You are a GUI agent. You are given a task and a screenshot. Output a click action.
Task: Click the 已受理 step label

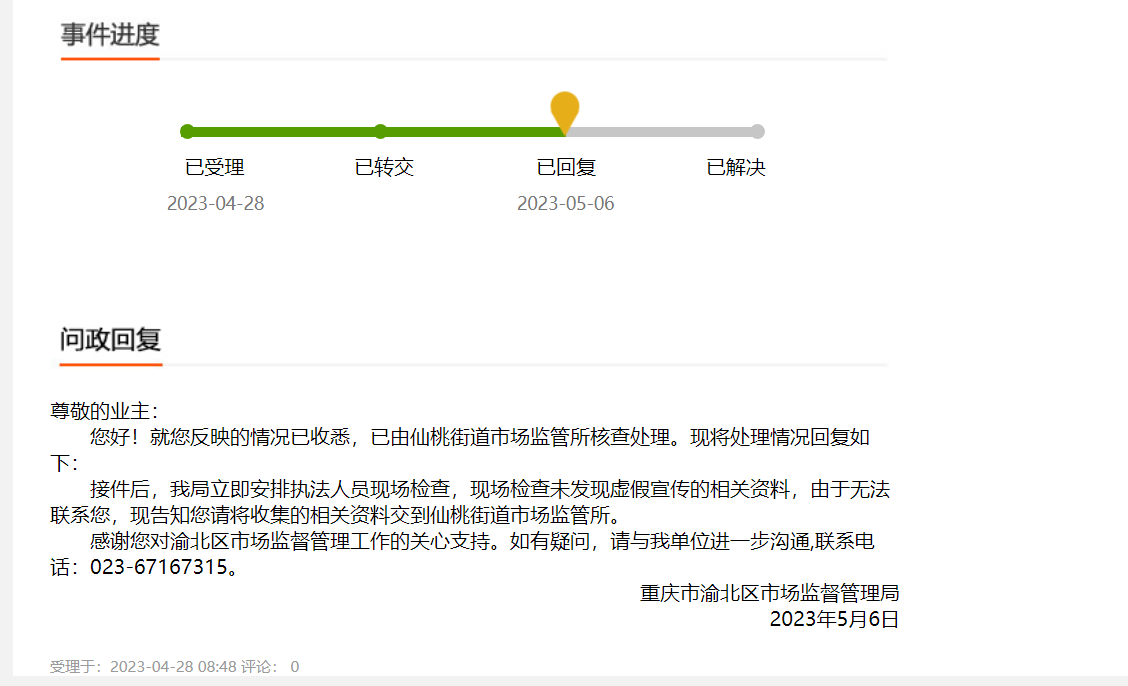(x=215, y=168)
